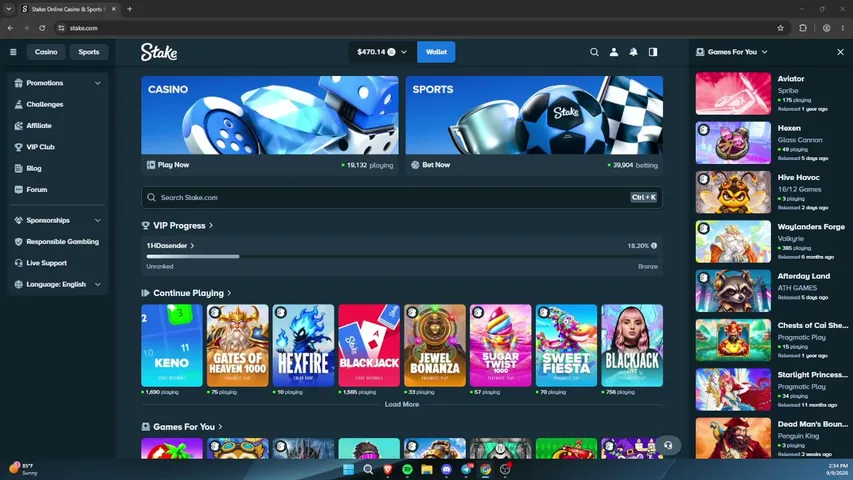The width and height of the screenshot is (853, 480).
Task: Click Play Now under Casino banner
Action: [x=168, y=165]
